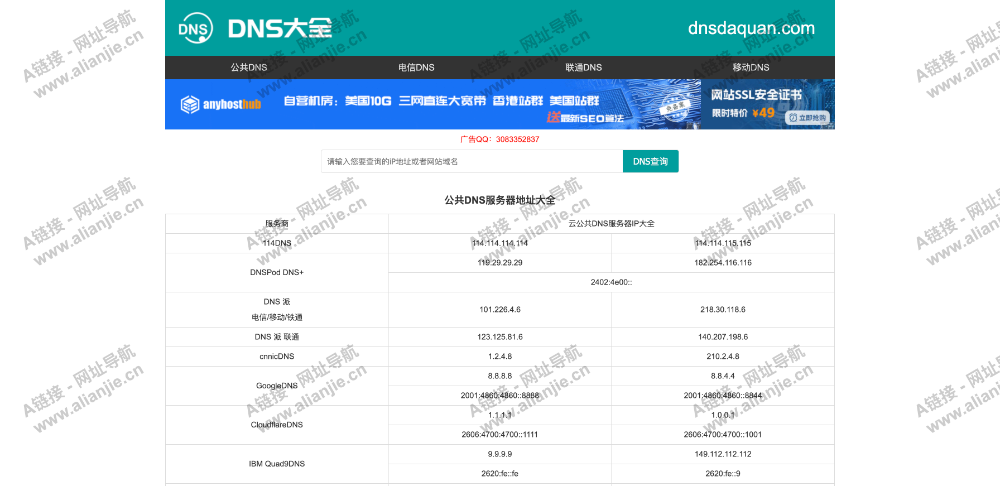
Task: Select the 2606:4700:4700::1111 cell
Action: click(x=500, y=434)
